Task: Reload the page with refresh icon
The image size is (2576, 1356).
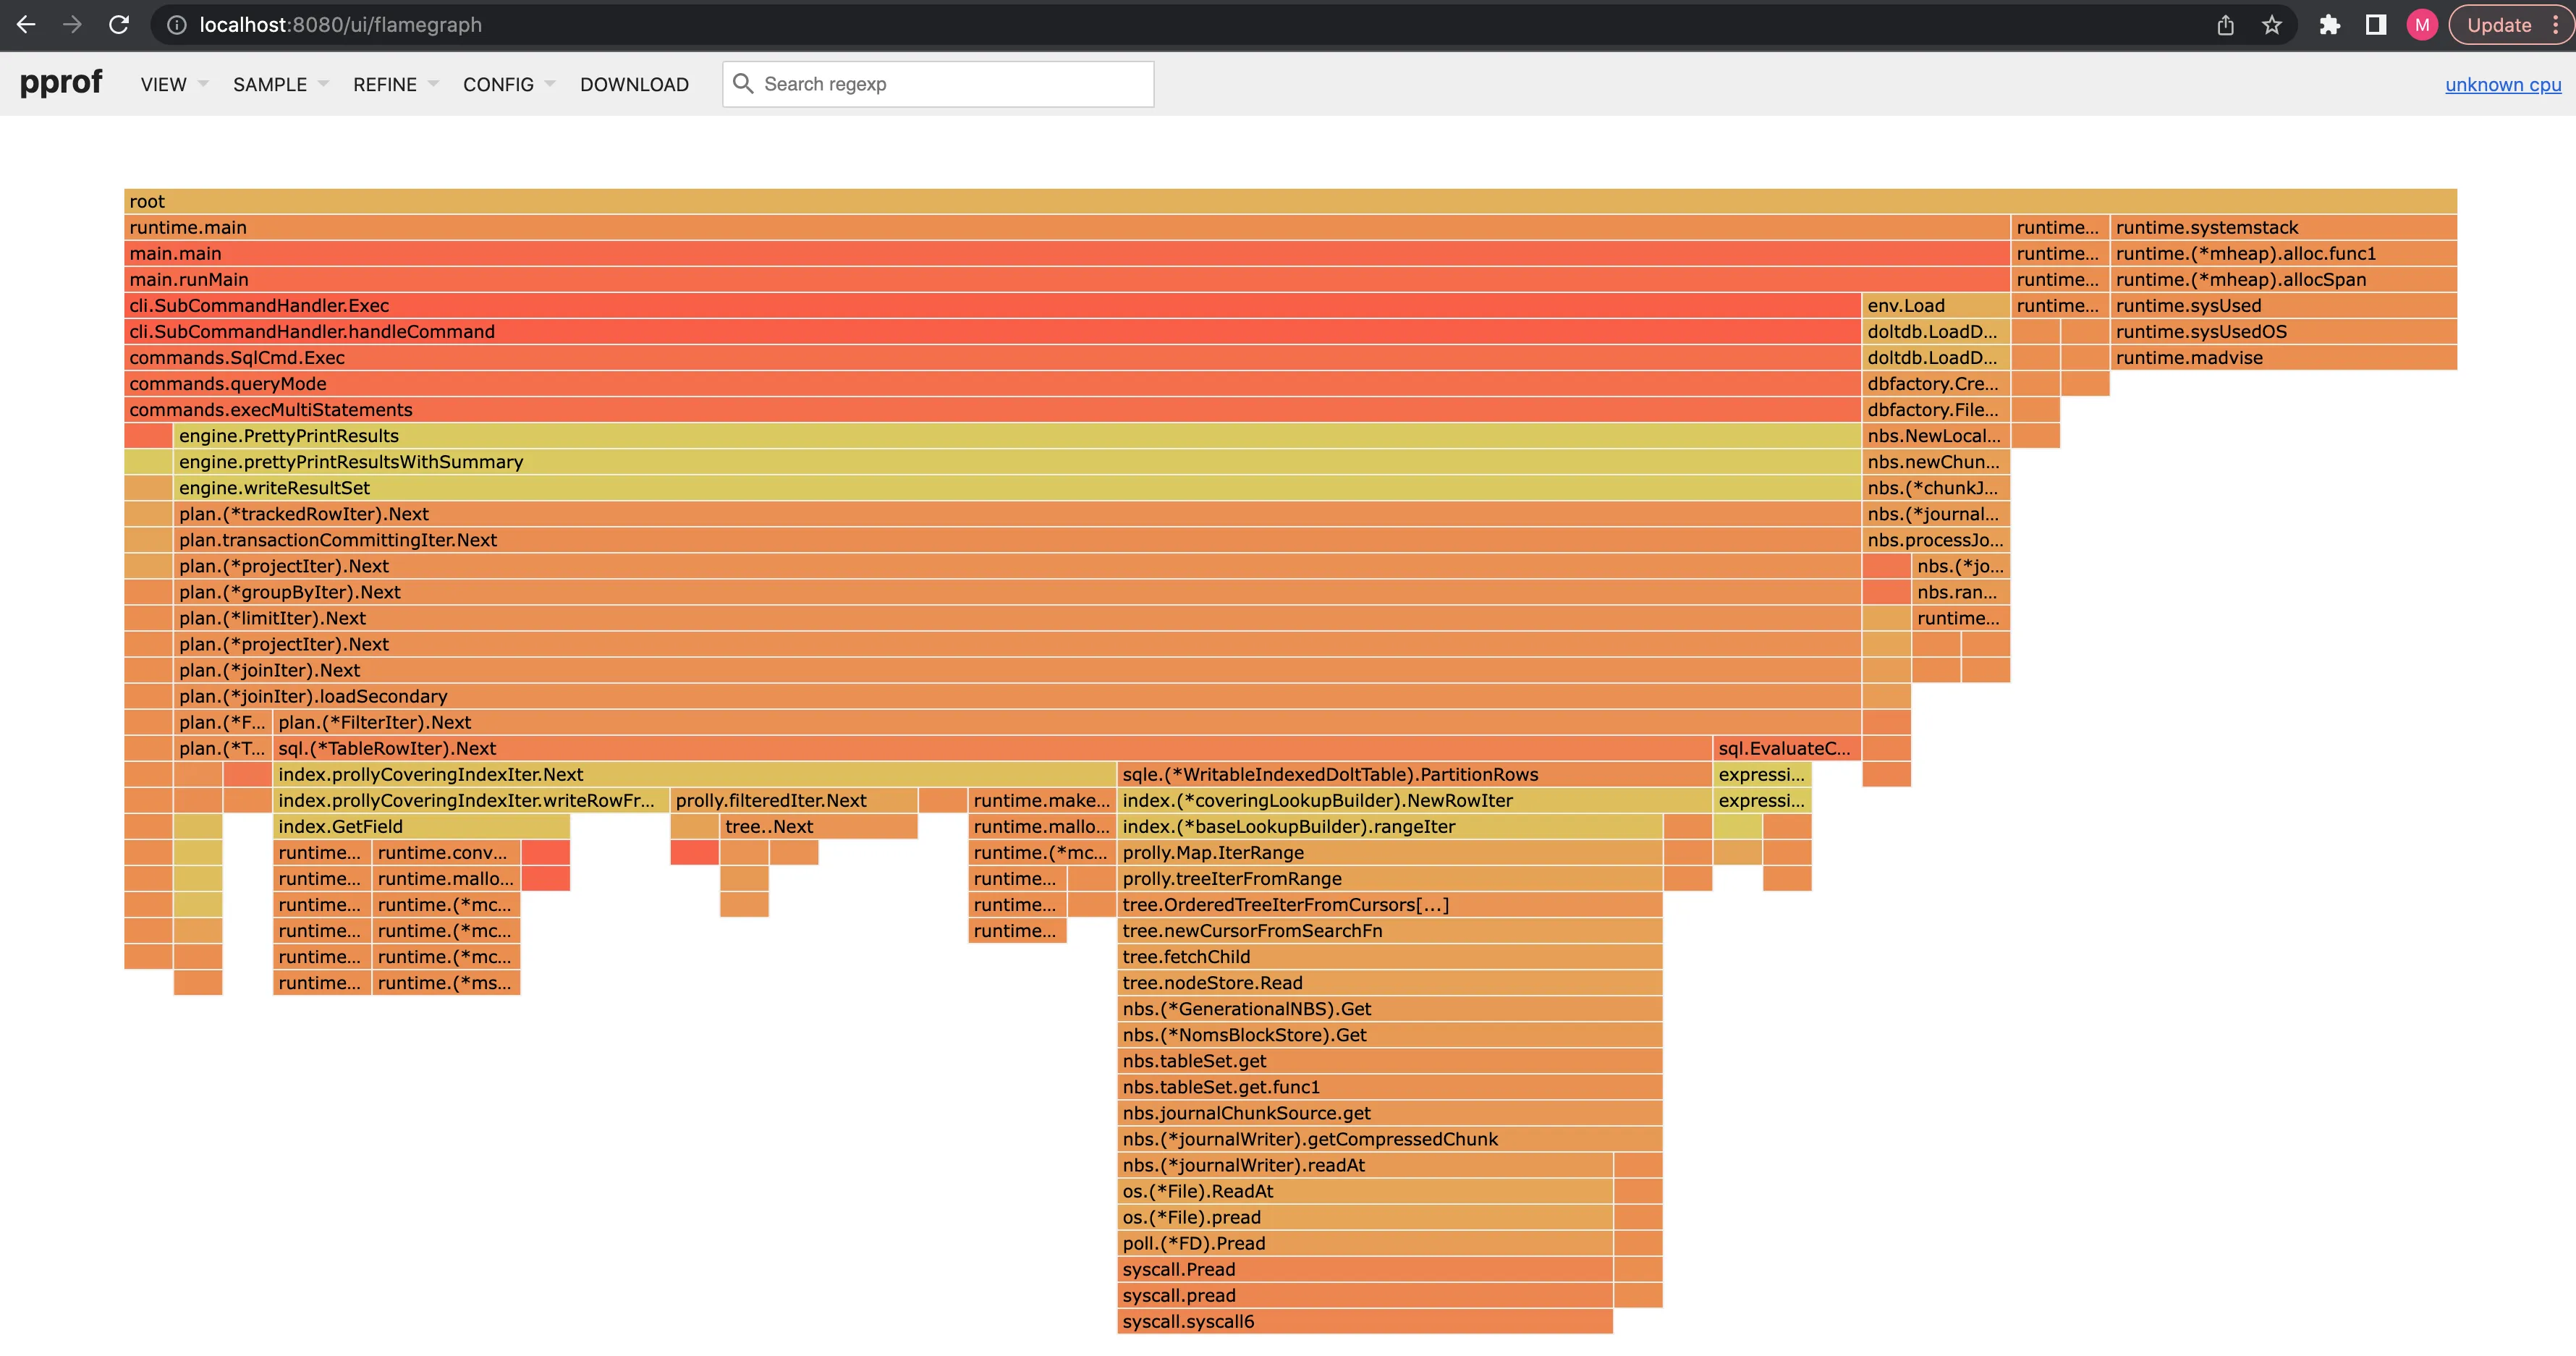Action: (119, 25)
